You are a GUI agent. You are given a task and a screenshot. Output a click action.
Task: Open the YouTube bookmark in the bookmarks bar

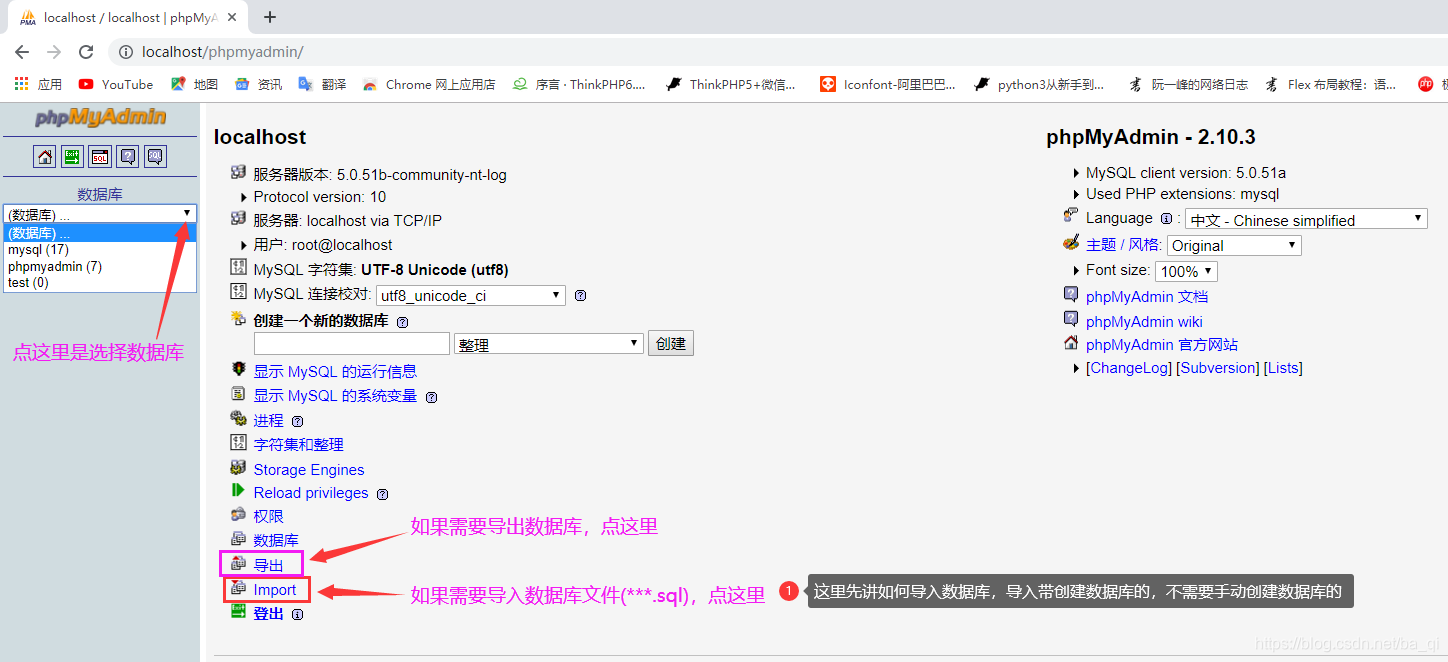115,84
